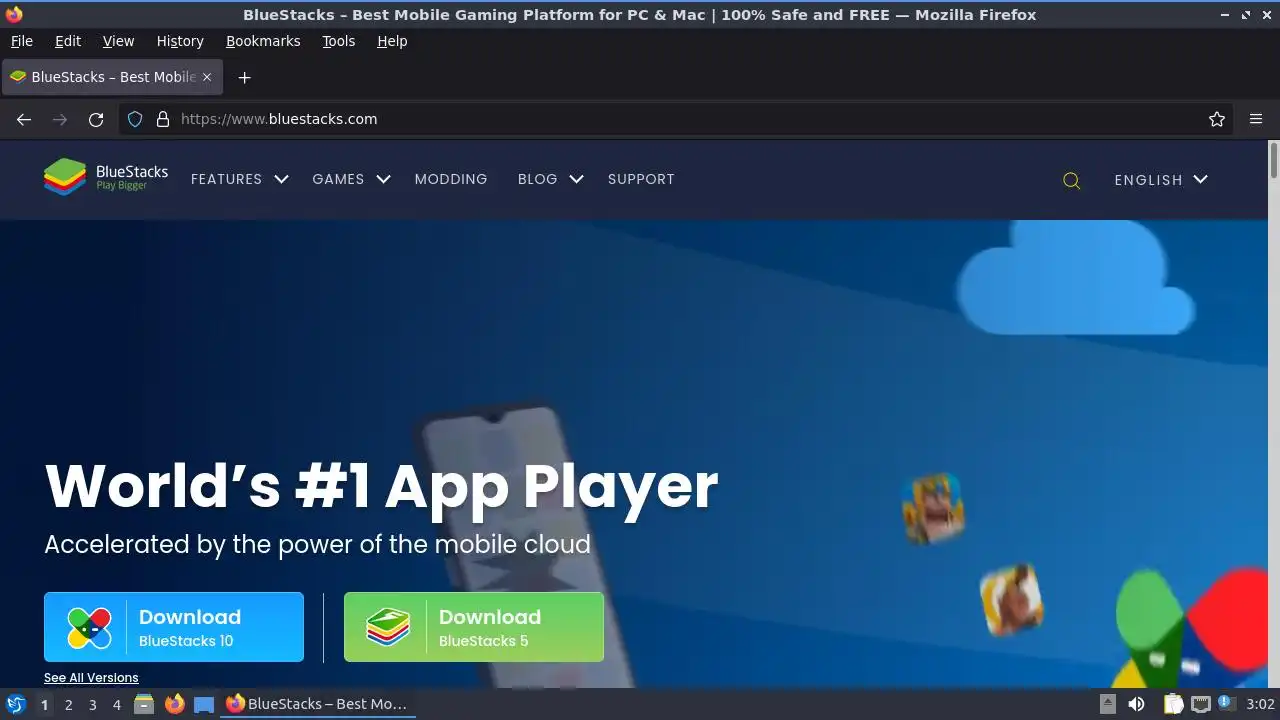Screen dimensions: 1280x720
Task: Click the padlock site security icon
Action: click(x=163, y=119)
